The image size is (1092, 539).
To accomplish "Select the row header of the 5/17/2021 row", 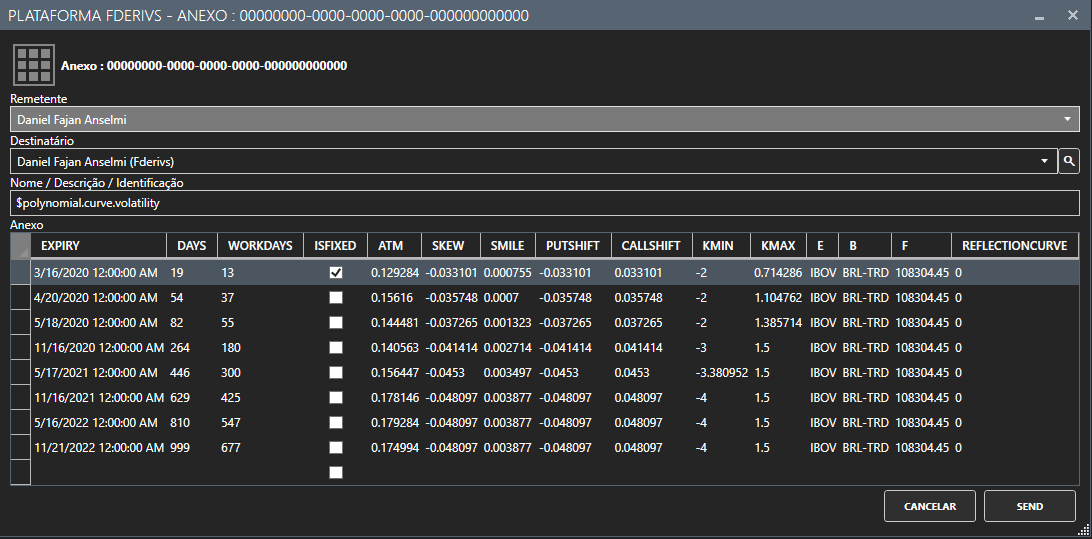I will coord(20,372).
